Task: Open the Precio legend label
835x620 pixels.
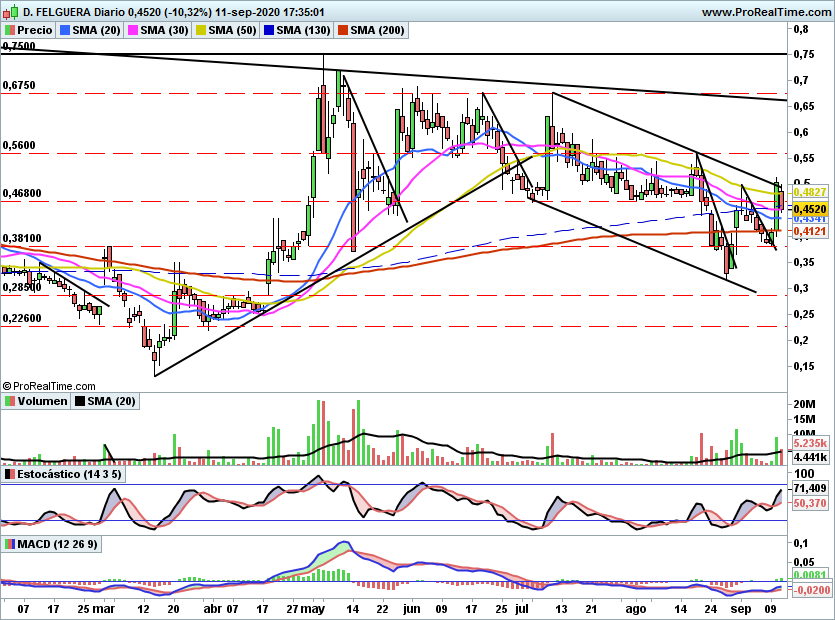Action: point(35,31)
